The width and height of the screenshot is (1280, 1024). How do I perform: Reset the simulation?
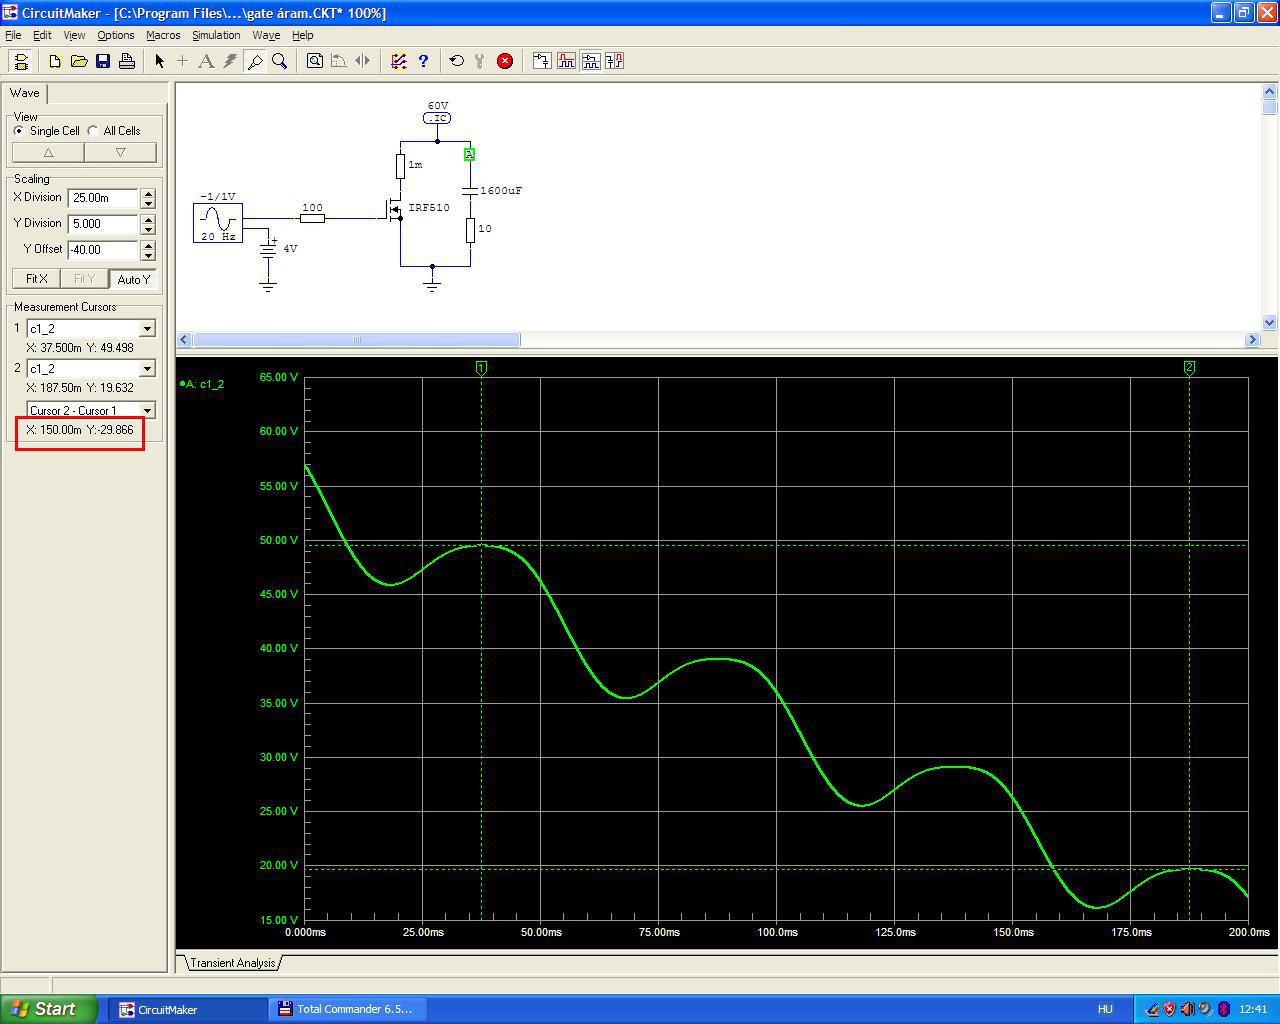tap(457, 61)
